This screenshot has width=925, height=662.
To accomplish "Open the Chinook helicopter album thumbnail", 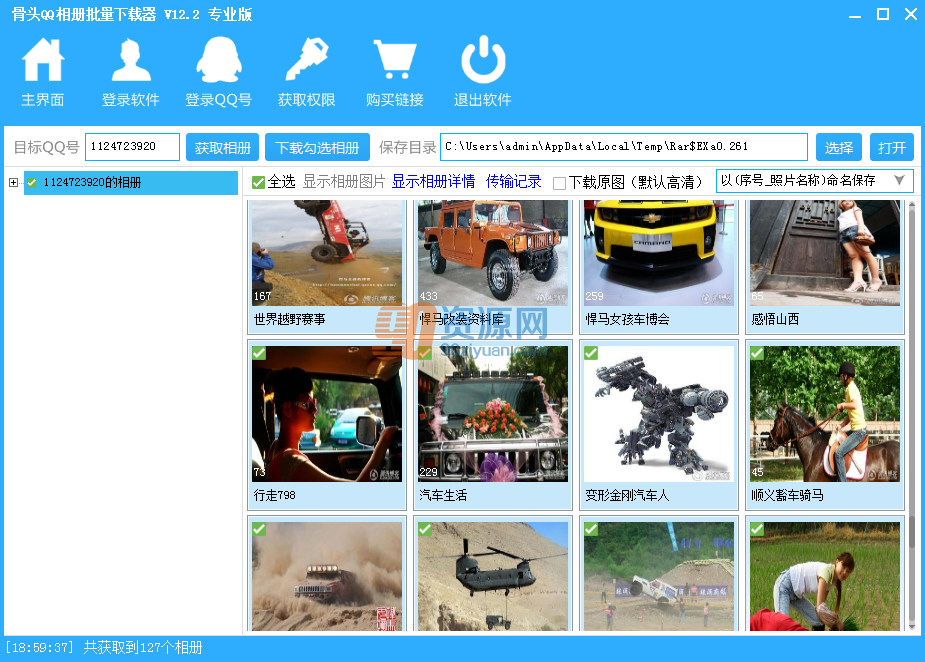I will 493,576.
